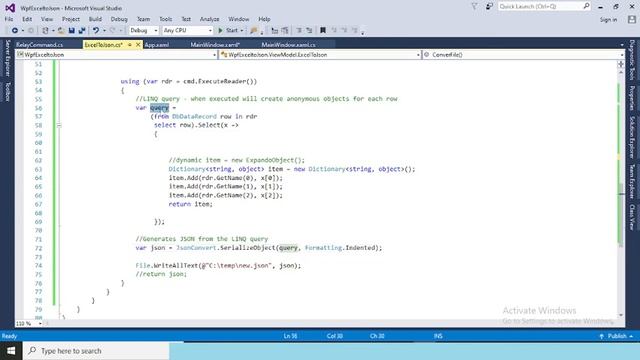Click the Find in Files toolbar icon
This screenshot has width=640, height=360.
pyautogui.click(x=254, y=30)
